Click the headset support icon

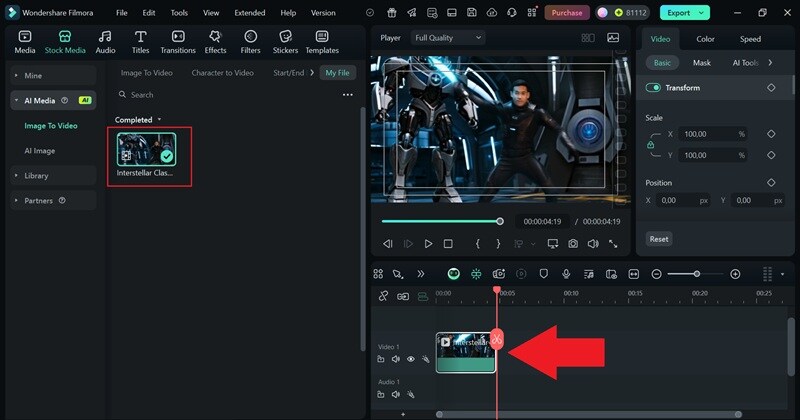pyautogui.click(x=512, y=13)
